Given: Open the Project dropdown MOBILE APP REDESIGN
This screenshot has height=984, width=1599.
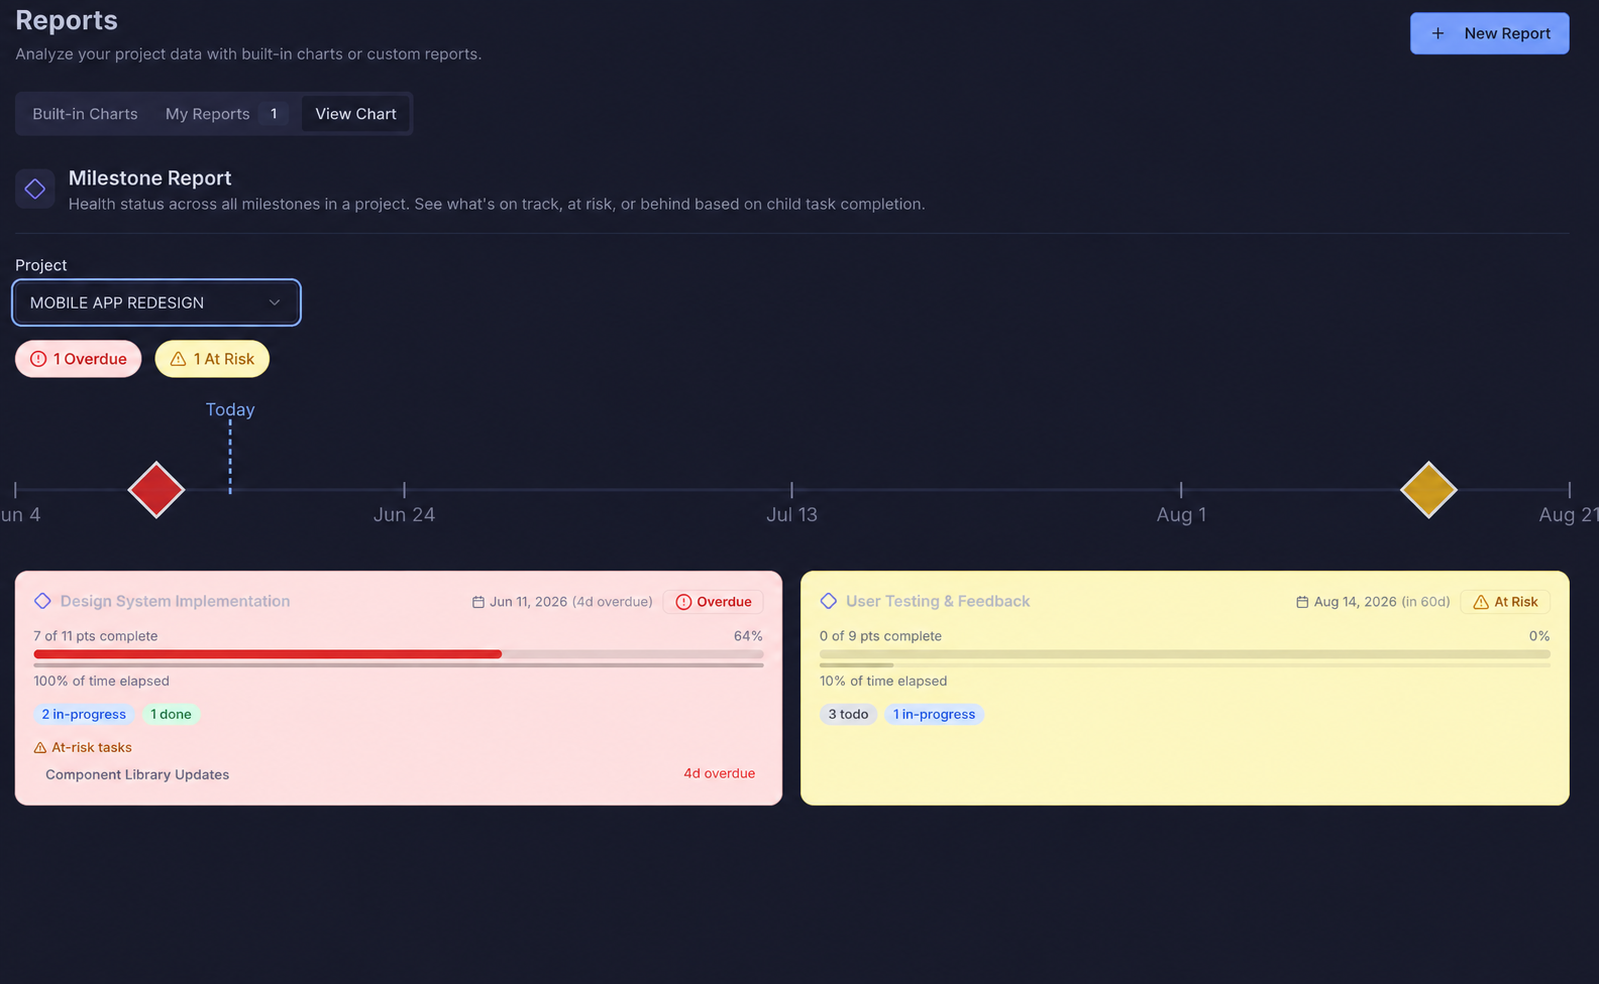Looking at the screenshot, I should point(156,302).
